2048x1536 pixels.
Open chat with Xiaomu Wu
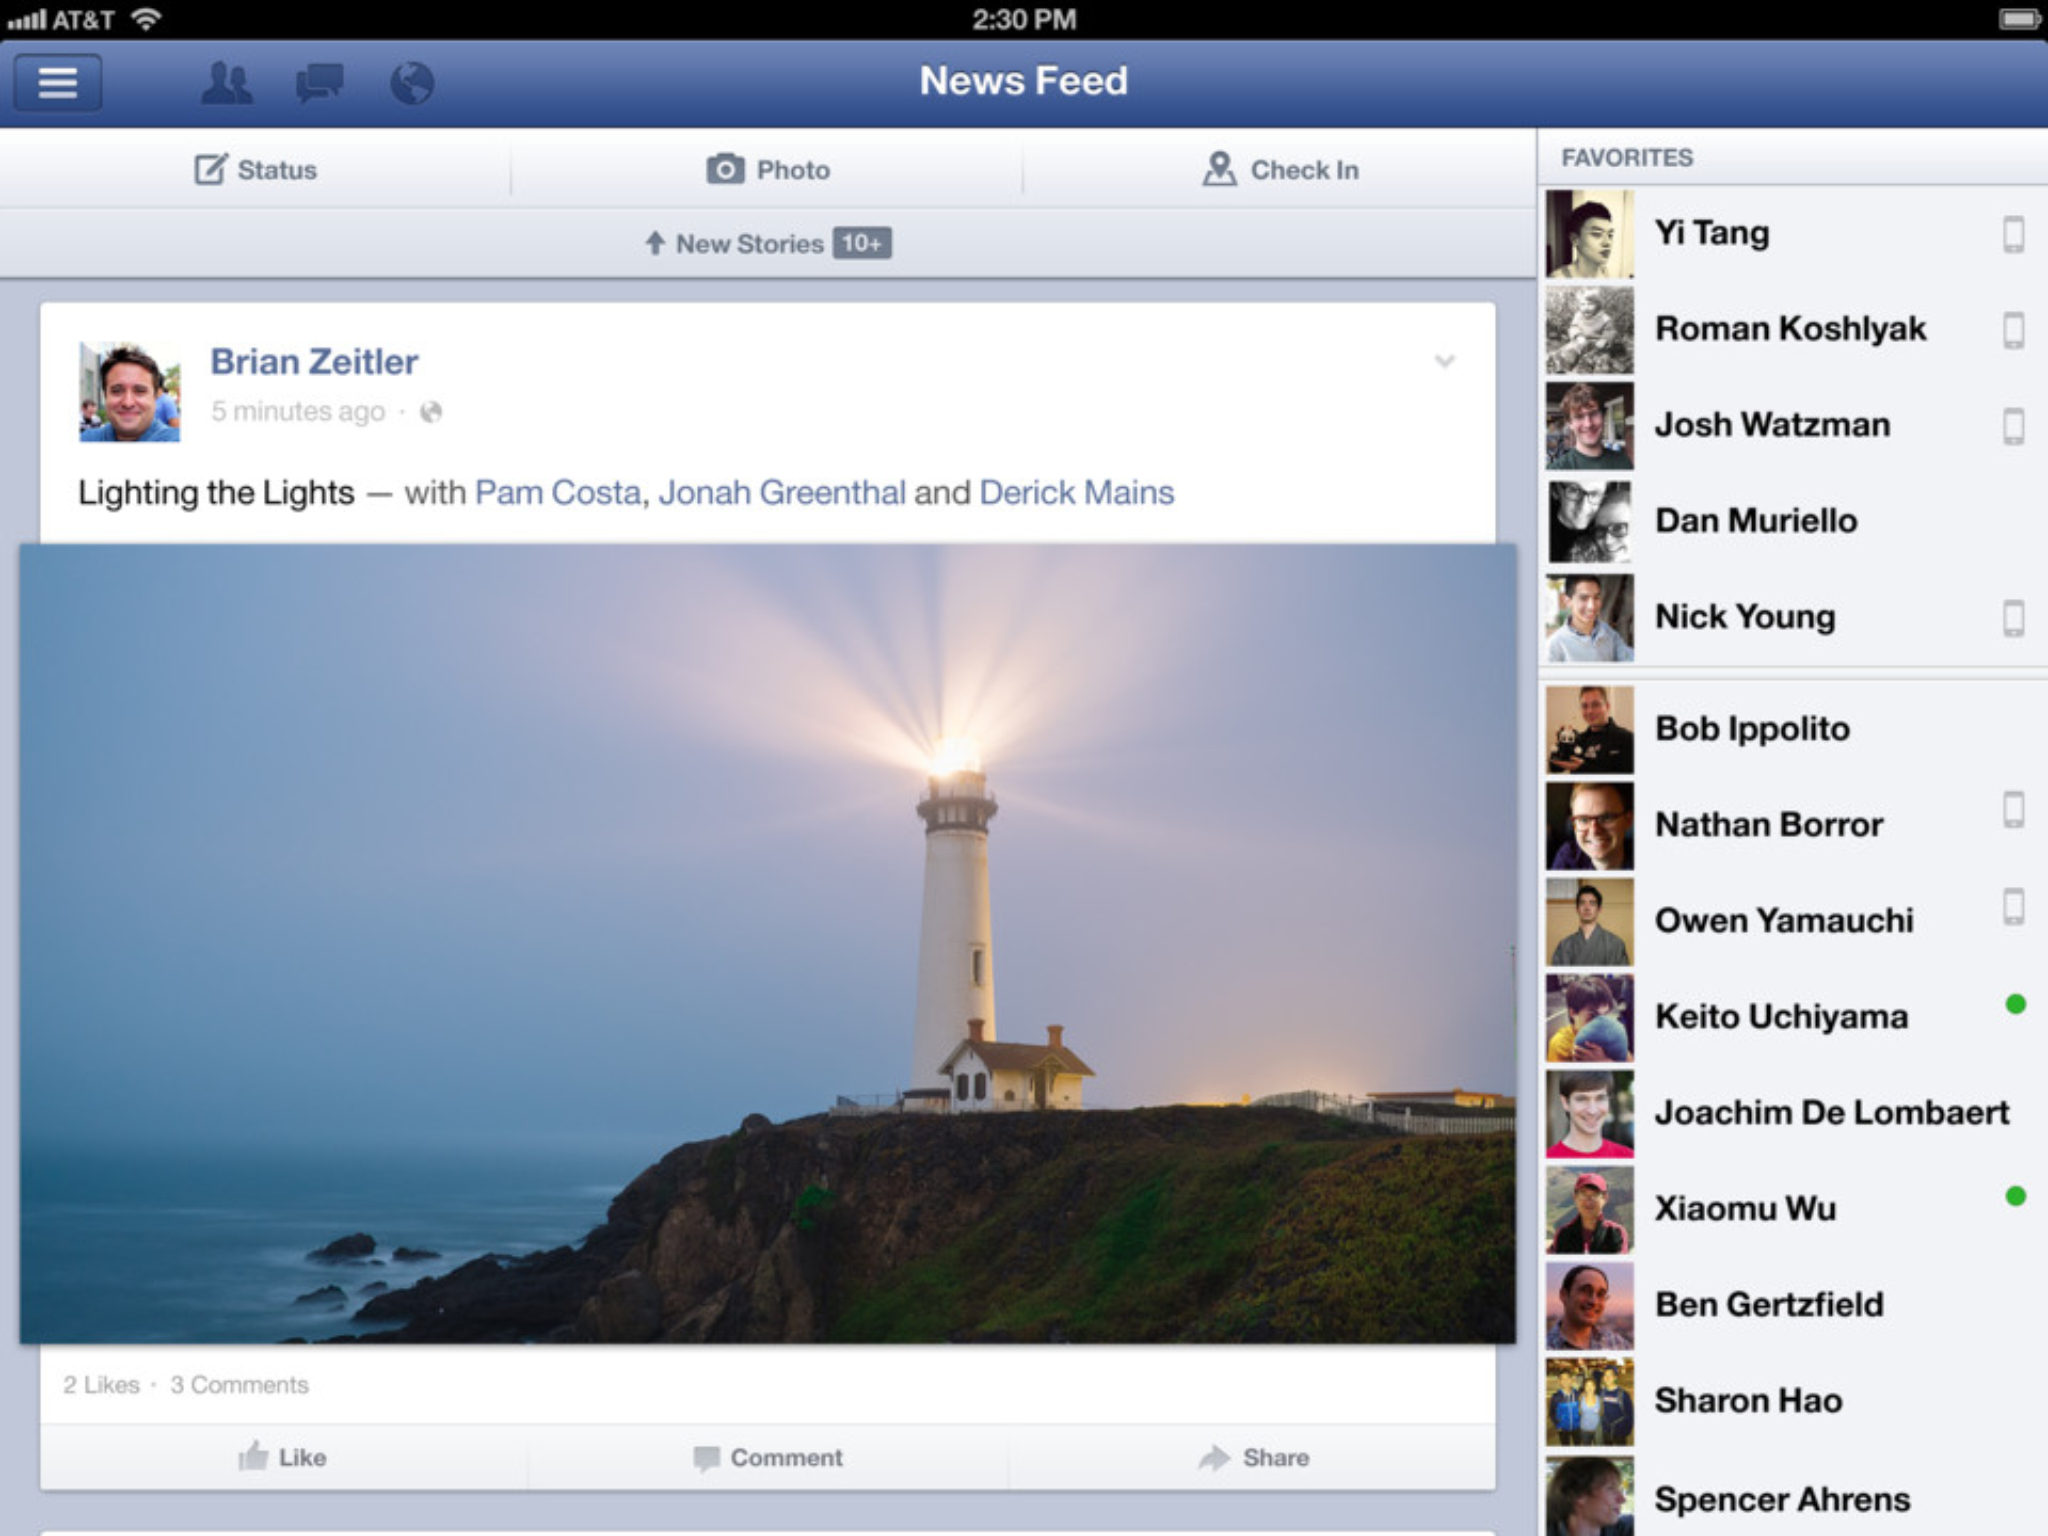pyautogui.click(x=1792, y=1210)
